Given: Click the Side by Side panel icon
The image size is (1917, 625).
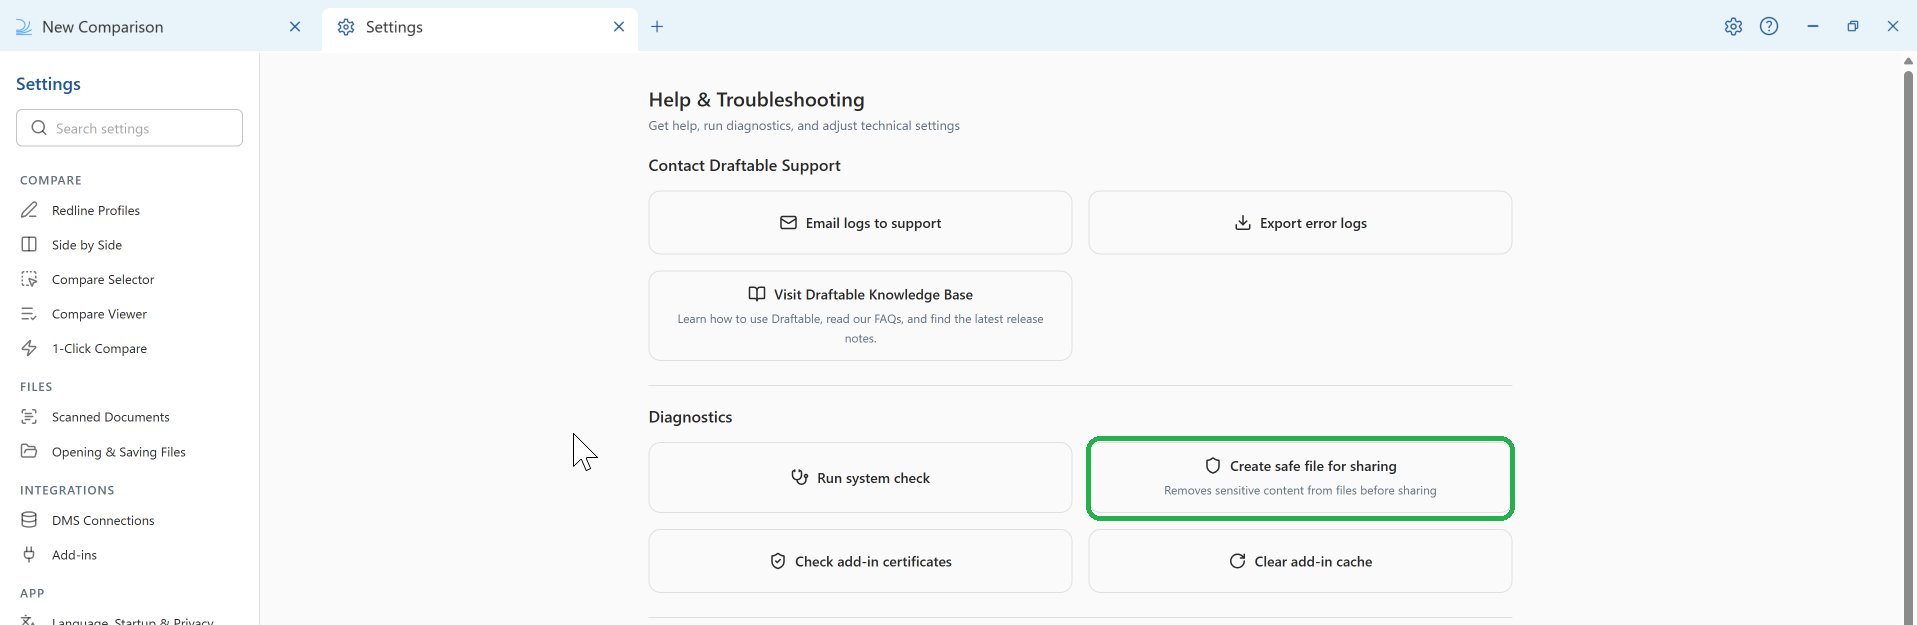Looking at the screenshot, I should (29, 245).
